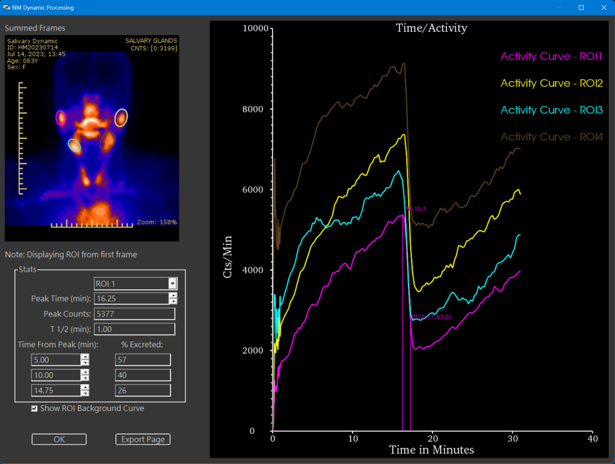Select the 10.00 time-from-peak input

56,375
